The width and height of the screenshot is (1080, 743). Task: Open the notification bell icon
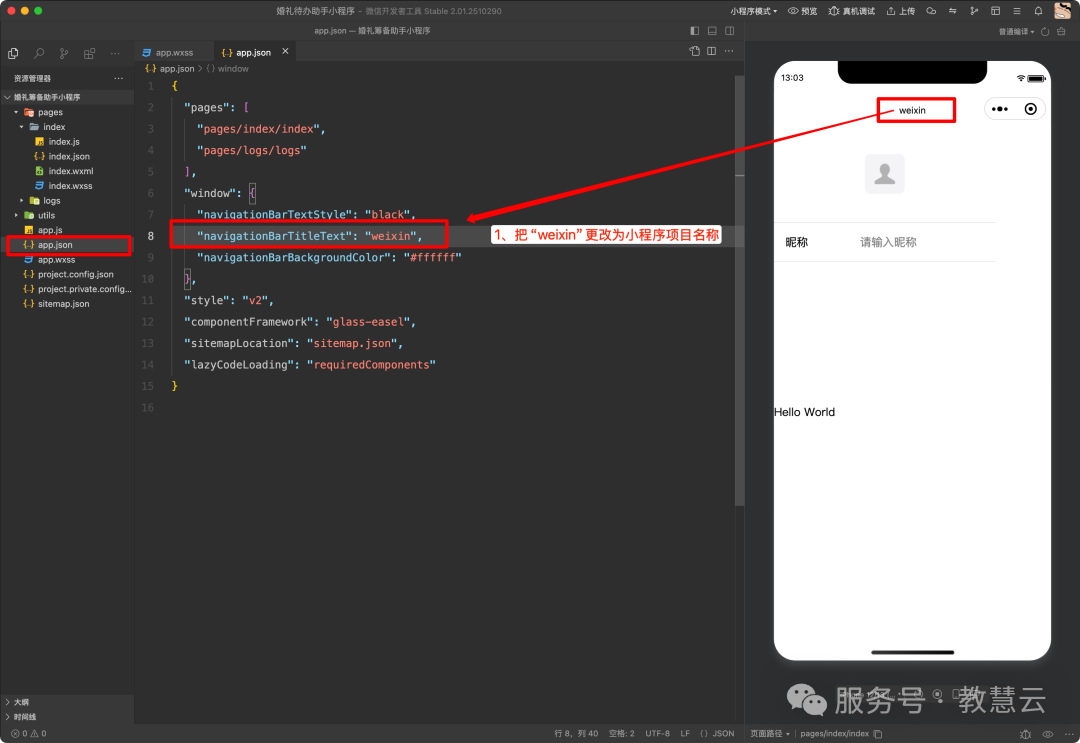point(1038,11)
